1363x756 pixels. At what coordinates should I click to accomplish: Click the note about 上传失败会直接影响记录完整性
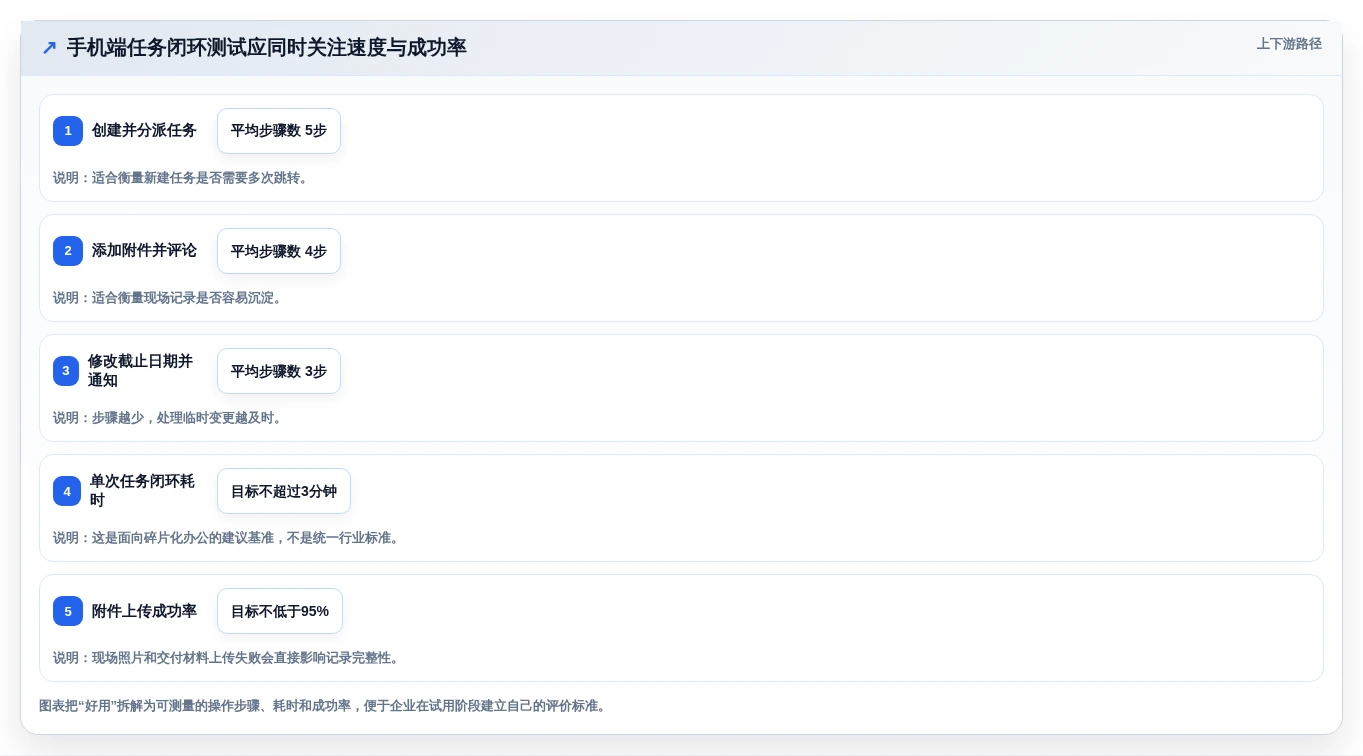[229, 658]
